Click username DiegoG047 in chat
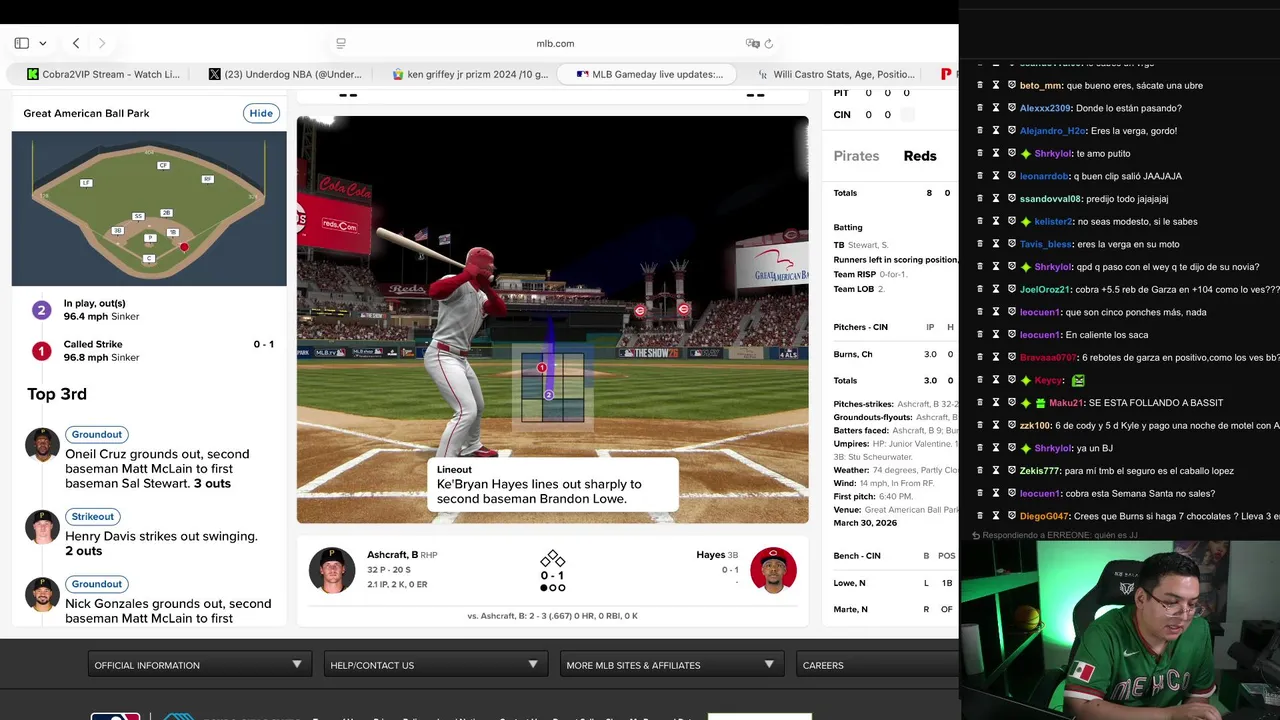The image size is (1280, 720). [1044, 516]
